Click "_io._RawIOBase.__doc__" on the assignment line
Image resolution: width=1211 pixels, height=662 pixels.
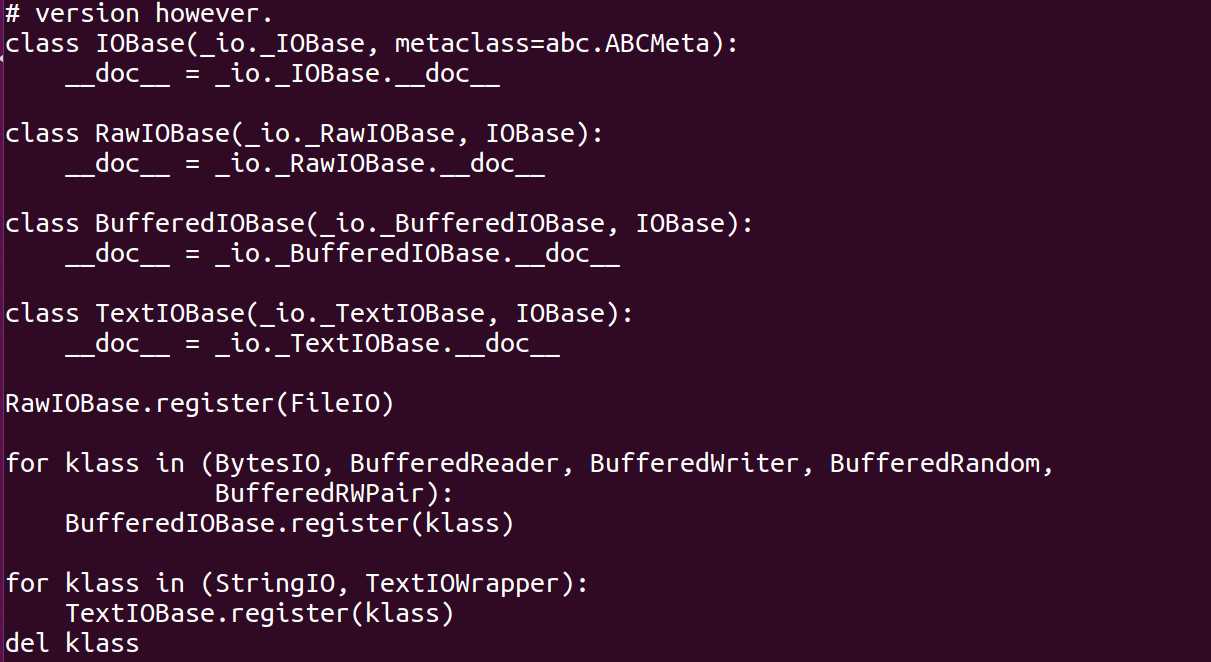pyautogui.click(x=380, y=164)
